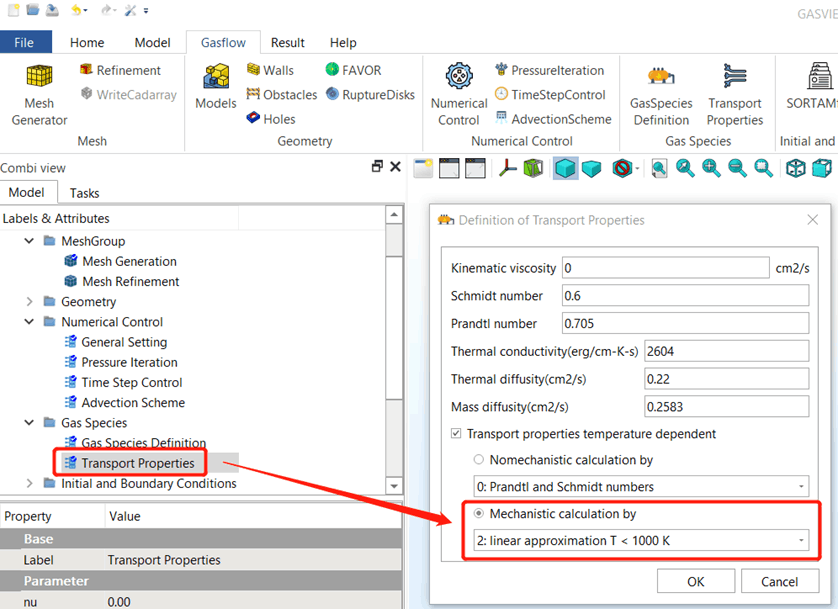This screenshot has height=609, width=838.
Task: Open the Models geometry tool
Action: (215, 87)
